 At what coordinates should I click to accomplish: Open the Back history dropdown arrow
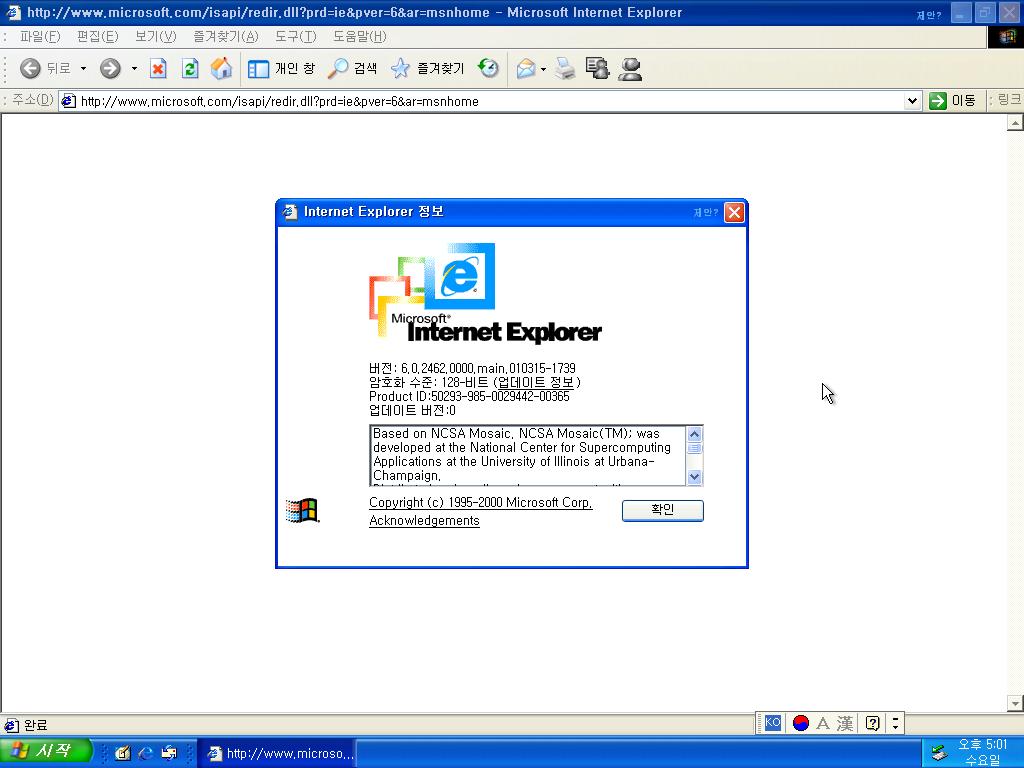click(83, 68)
